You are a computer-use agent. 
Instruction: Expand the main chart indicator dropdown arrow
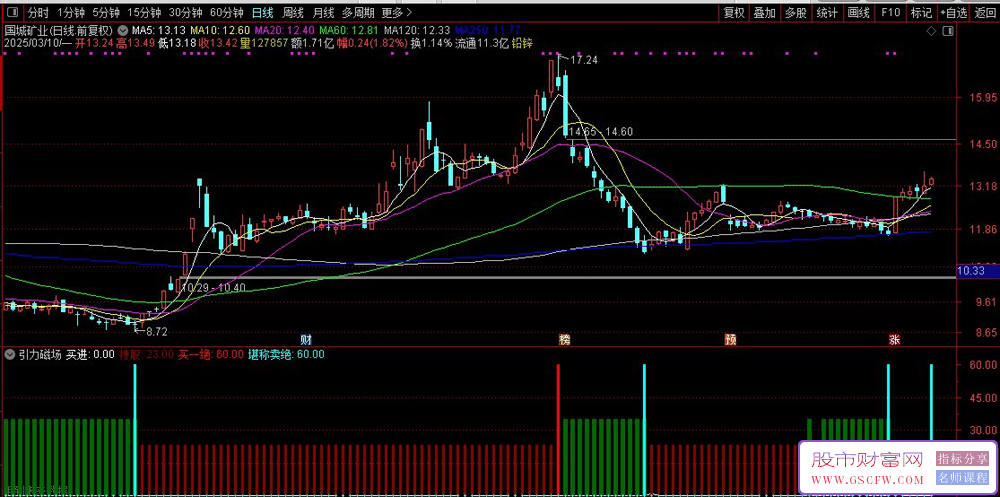pyautogui.click(x=122, y=31)
